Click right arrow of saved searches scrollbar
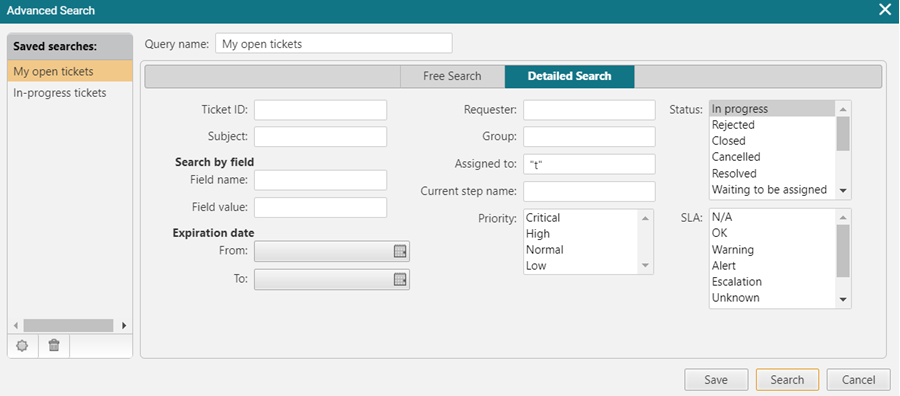The width and height of the screenshot is (900, 396). [124, 325]
